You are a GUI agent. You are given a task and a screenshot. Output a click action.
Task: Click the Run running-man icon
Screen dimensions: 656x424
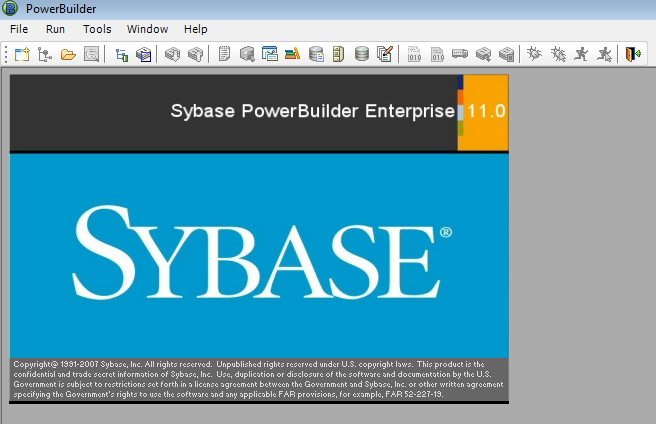[581, 54]
